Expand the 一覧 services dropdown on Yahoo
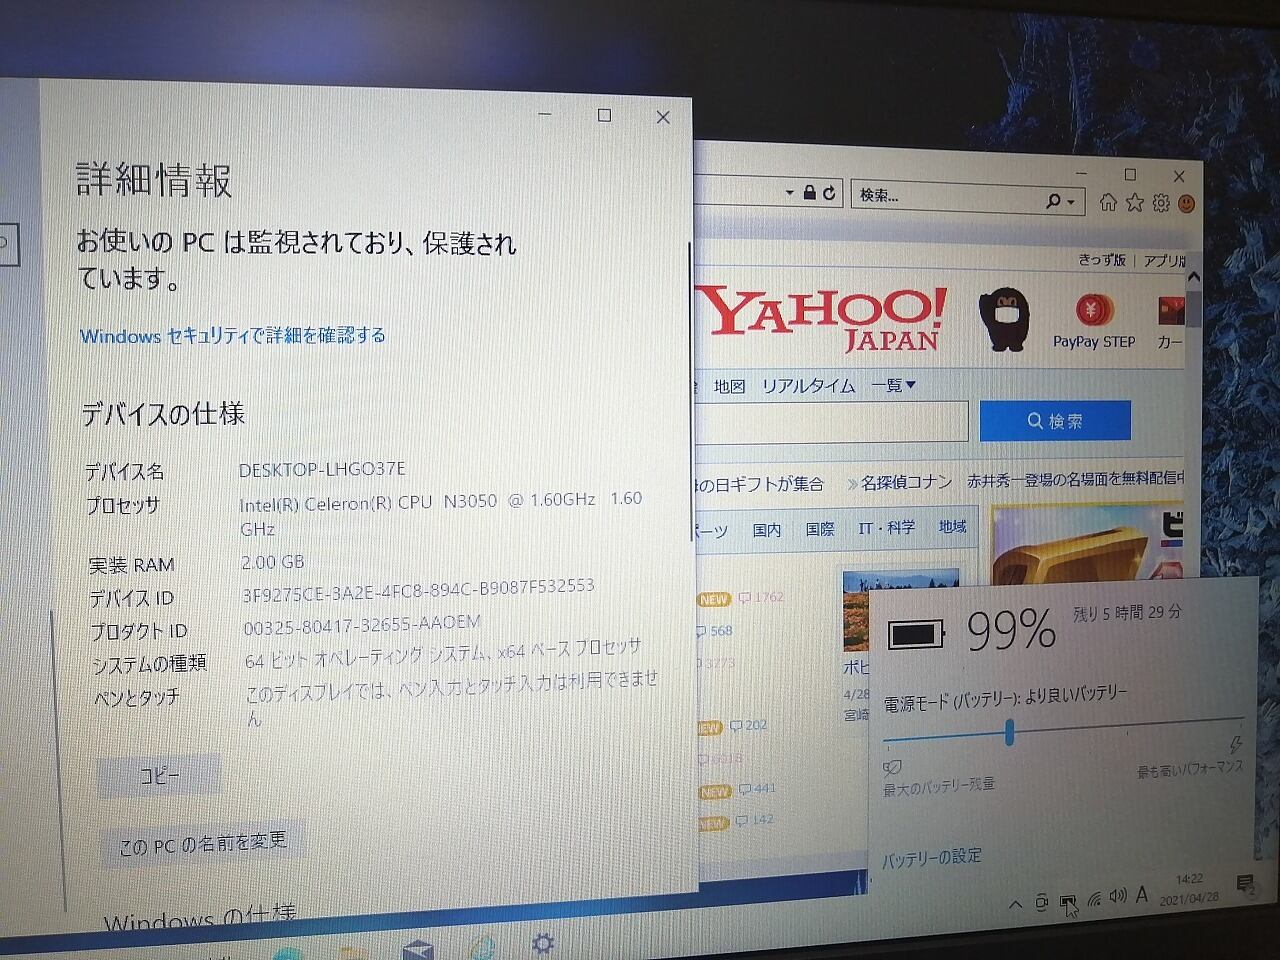 point(893,385)
